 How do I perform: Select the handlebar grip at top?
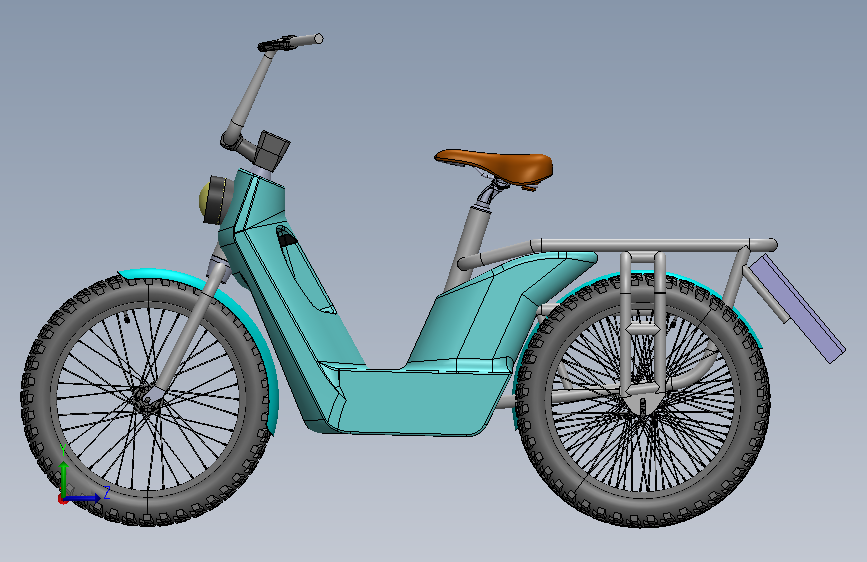coord(307,40)
